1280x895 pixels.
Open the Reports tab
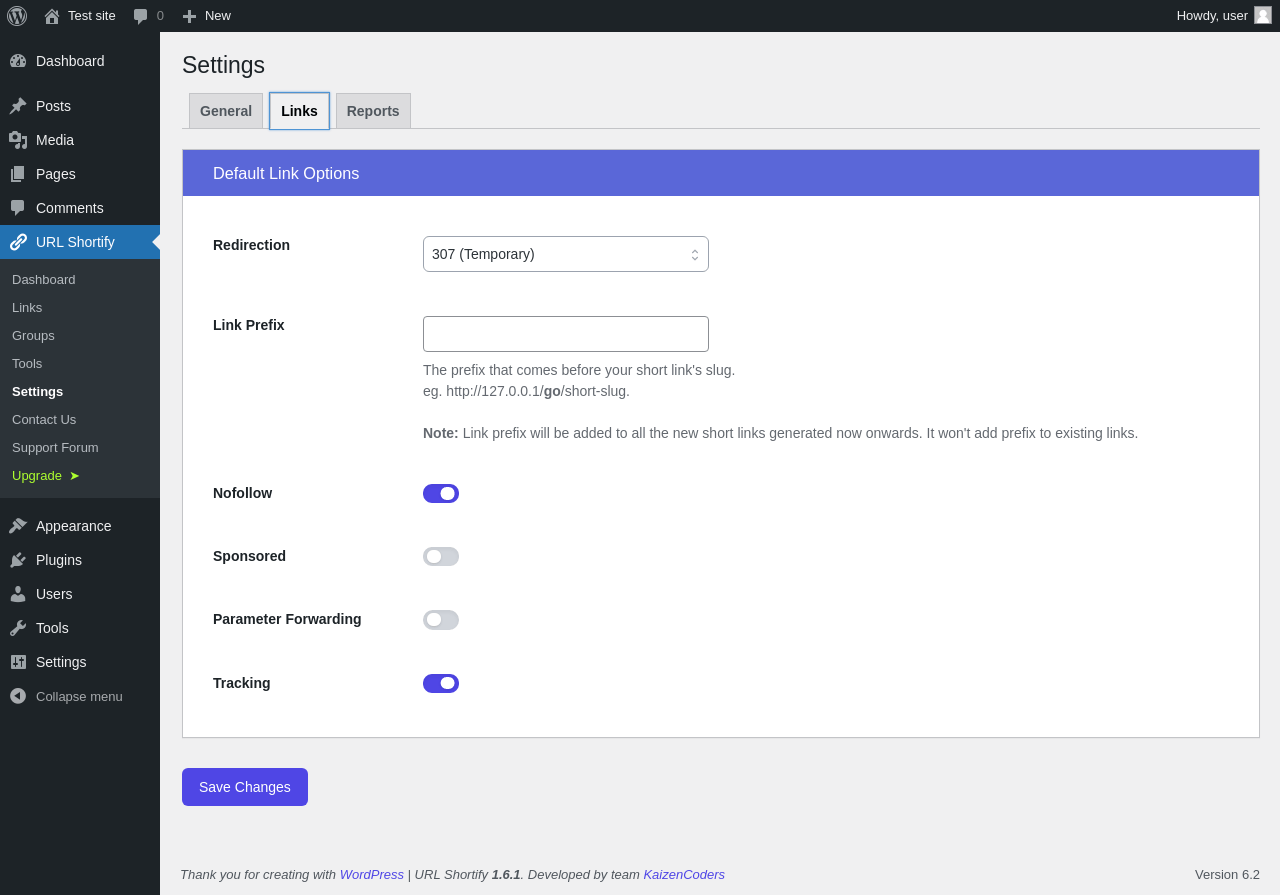coord(373,111)
